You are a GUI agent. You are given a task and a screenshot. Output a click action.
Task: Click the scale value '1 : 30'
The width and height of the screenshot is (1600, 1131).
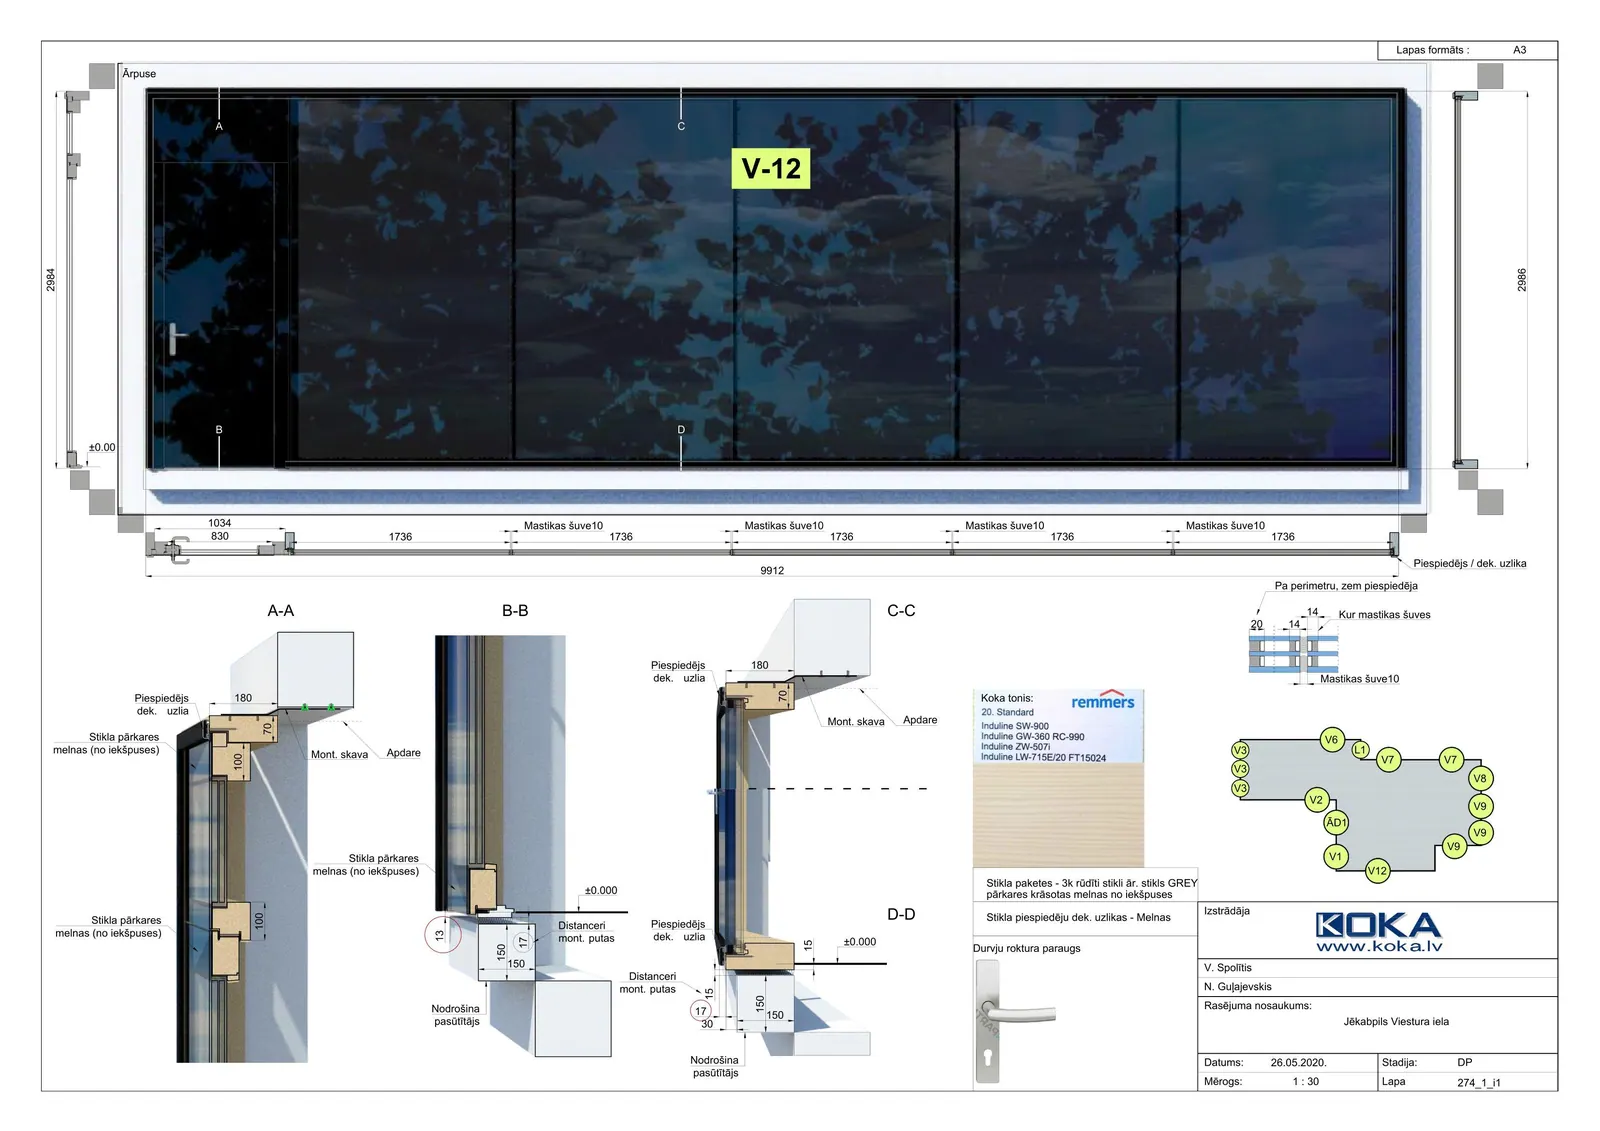pos(1306,1082)
